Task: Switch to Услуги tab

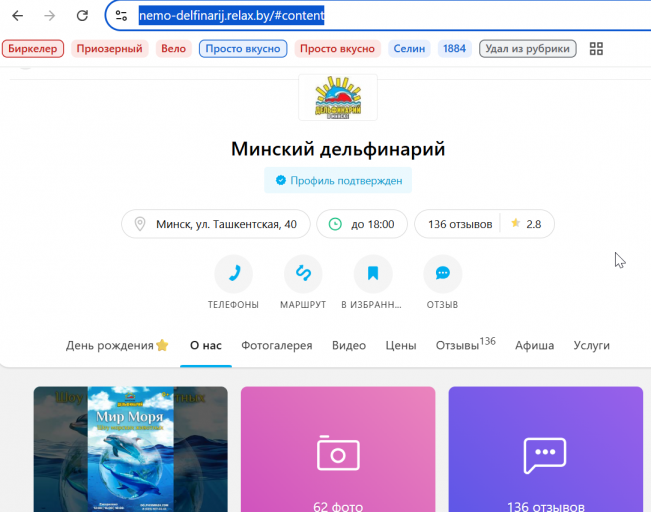Action: [592, 345]
